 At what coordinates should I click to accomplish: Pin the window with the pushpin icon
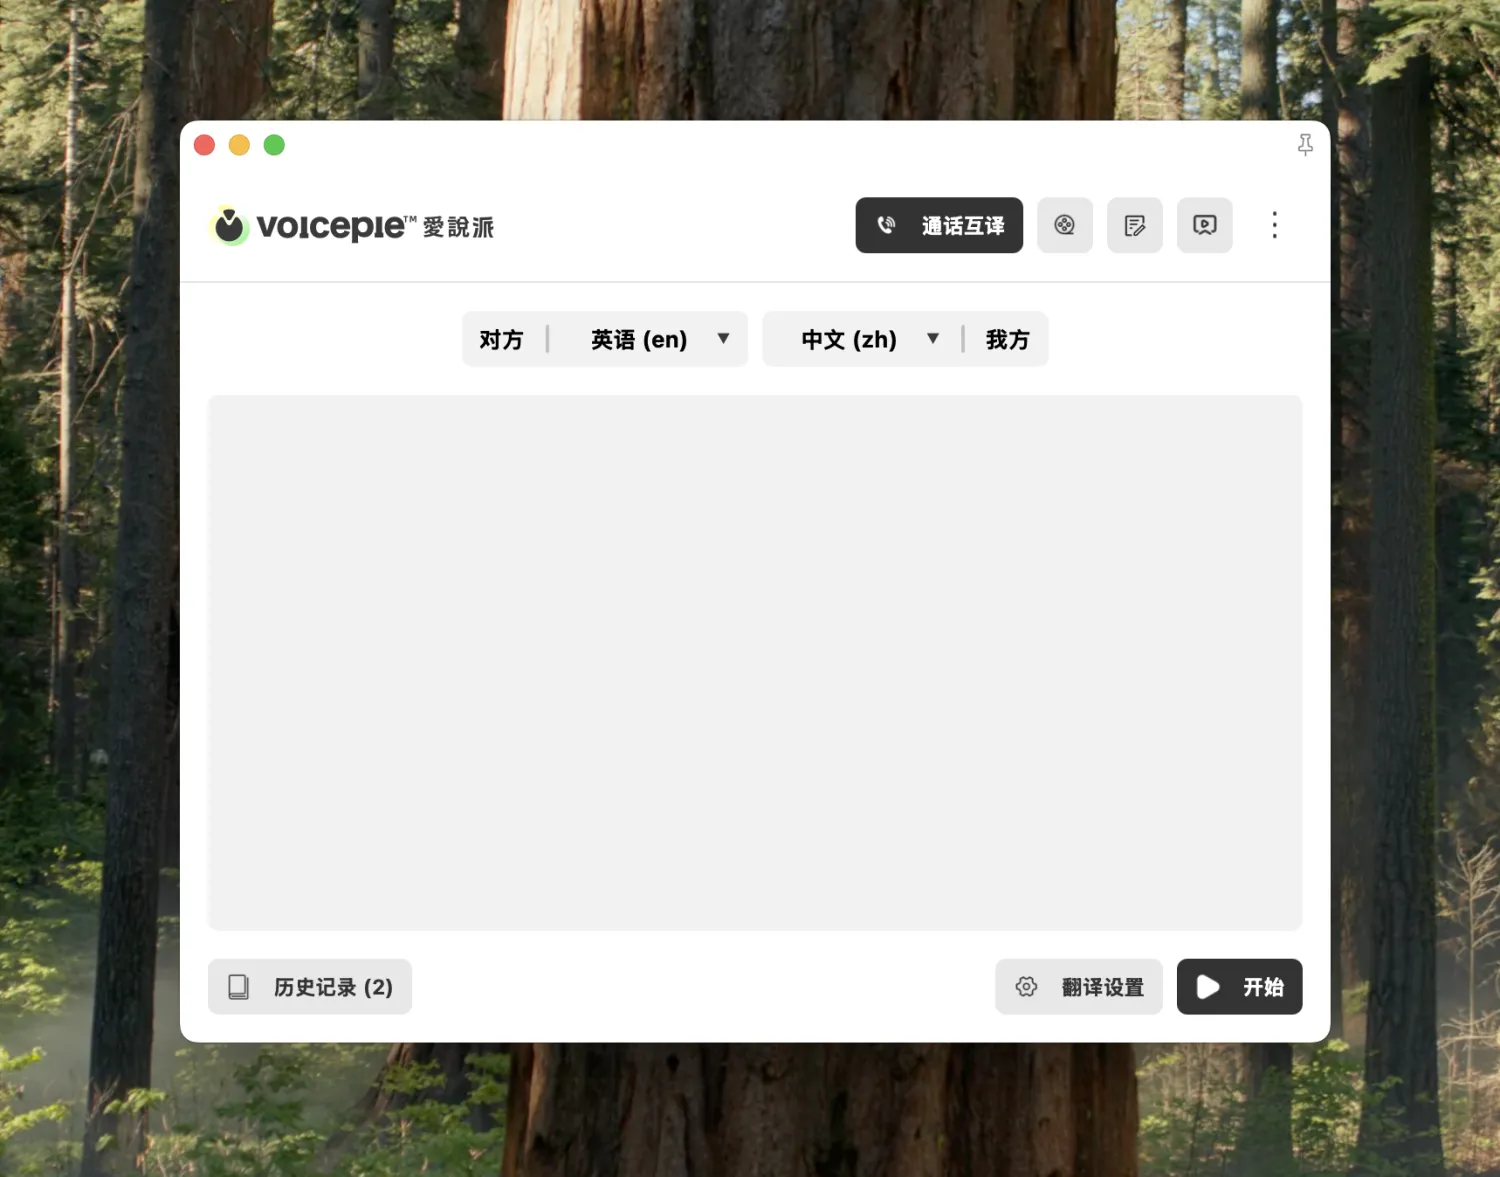pos(1305,145)
